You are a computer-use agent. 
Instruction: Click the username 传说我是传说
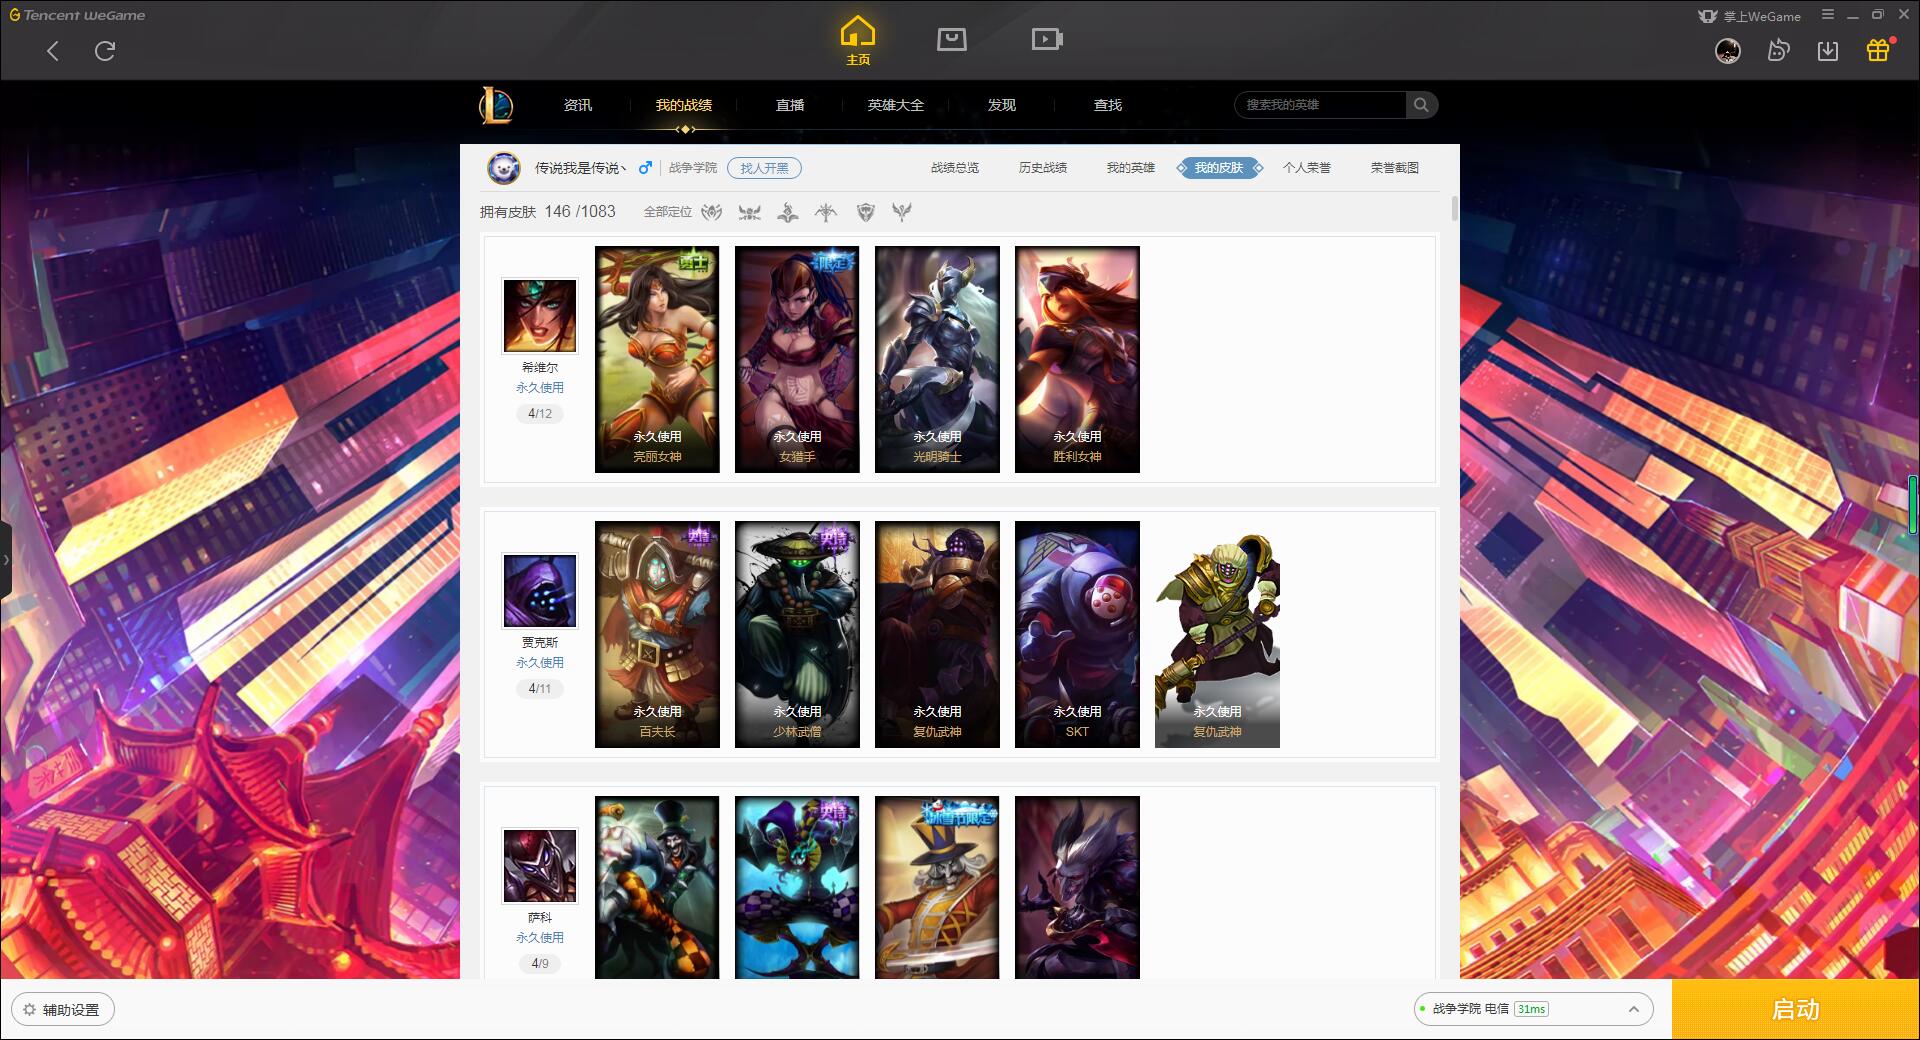tap(581, 168)
